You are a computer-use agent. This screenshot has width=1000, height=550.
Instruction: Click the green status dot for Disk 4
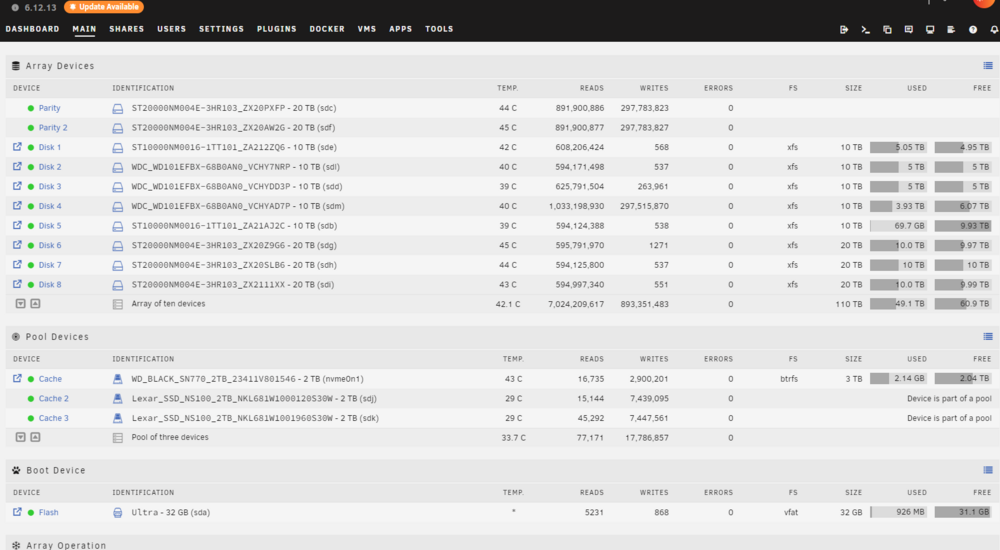pyautogui.click(x=31, y=206)
